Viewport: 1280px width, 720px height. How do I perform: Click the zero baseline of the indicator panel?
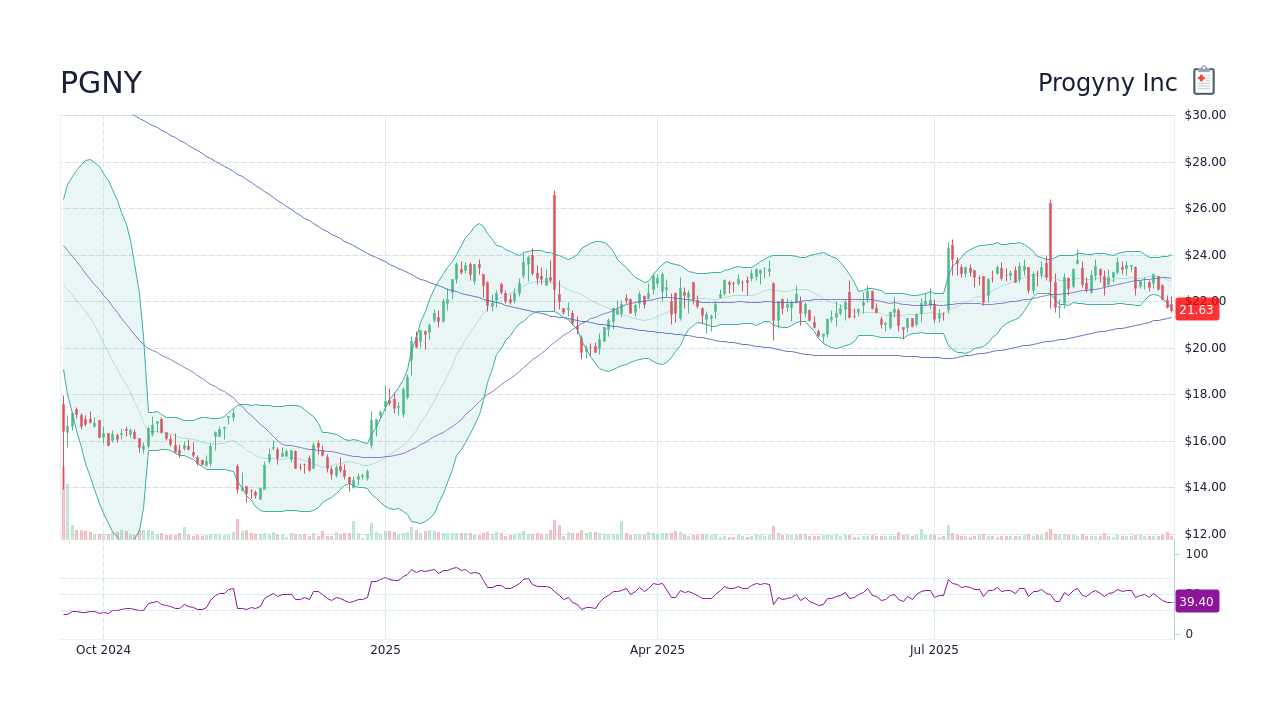(x=1188, y=633)
